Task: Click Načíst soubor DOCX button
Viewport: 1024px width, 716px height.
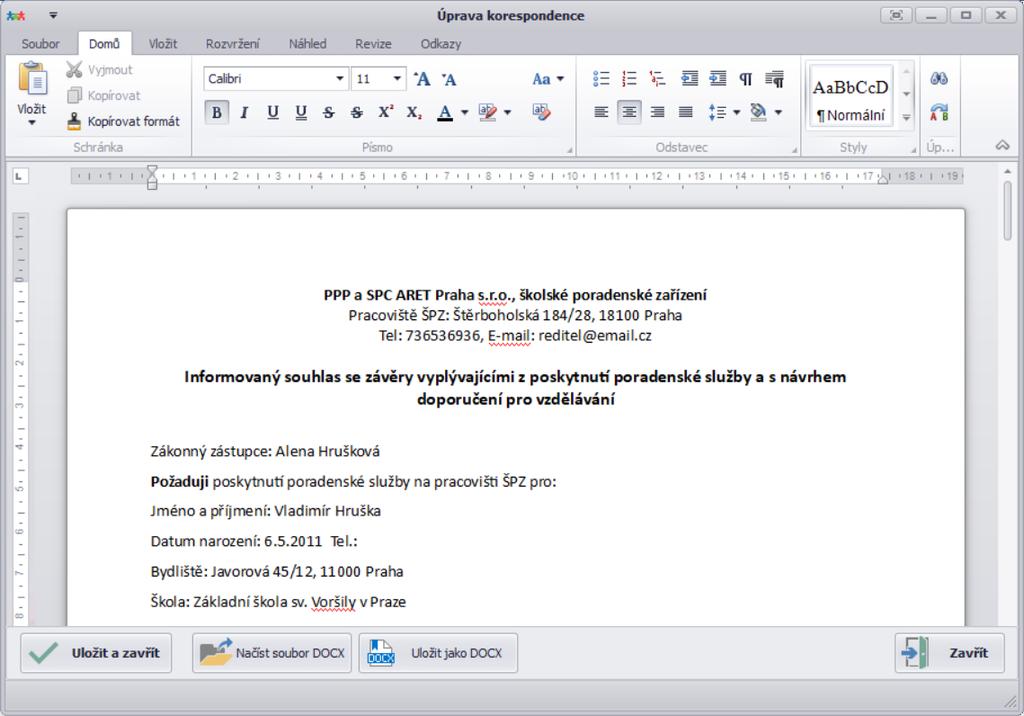Action: (272, 653)
